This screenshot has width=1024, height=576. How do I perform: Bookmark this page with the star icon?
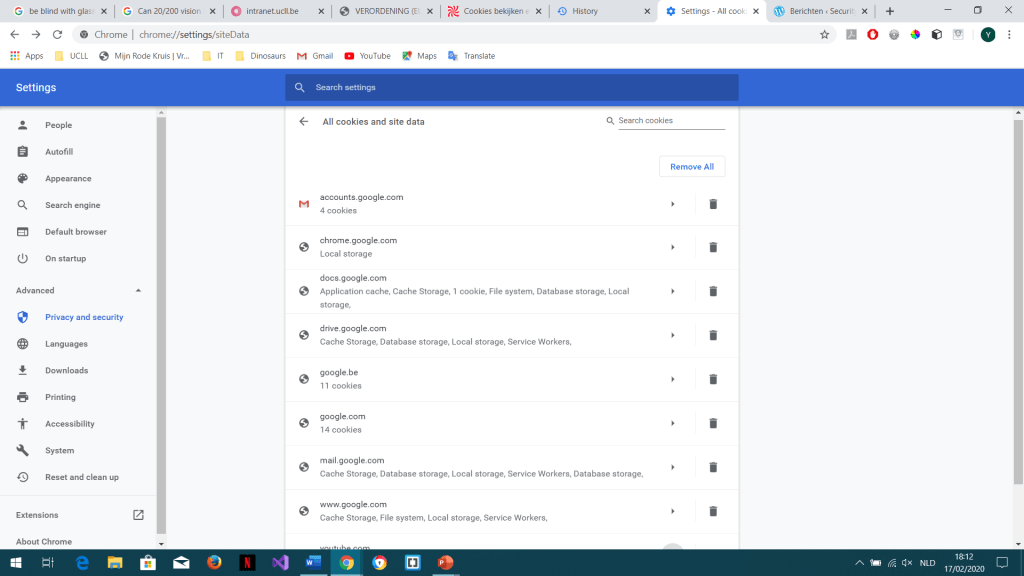click(x=824, y=34)
